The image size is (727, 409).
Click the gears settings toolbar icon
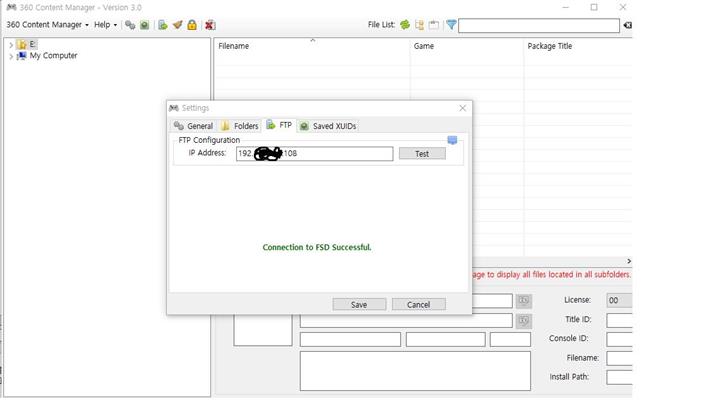click(130, 25)
